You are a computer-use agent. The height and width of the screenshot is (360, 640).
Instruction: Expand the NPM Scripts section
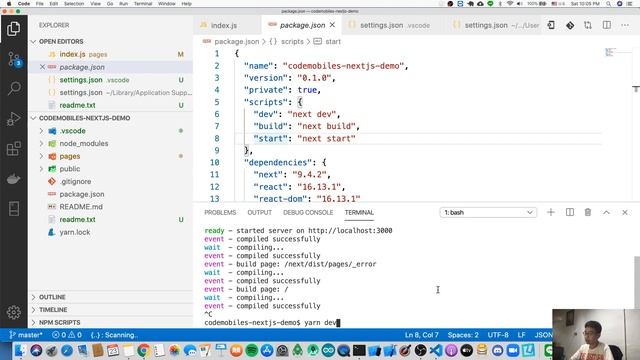pyautogui.click(x=34, y=322)
